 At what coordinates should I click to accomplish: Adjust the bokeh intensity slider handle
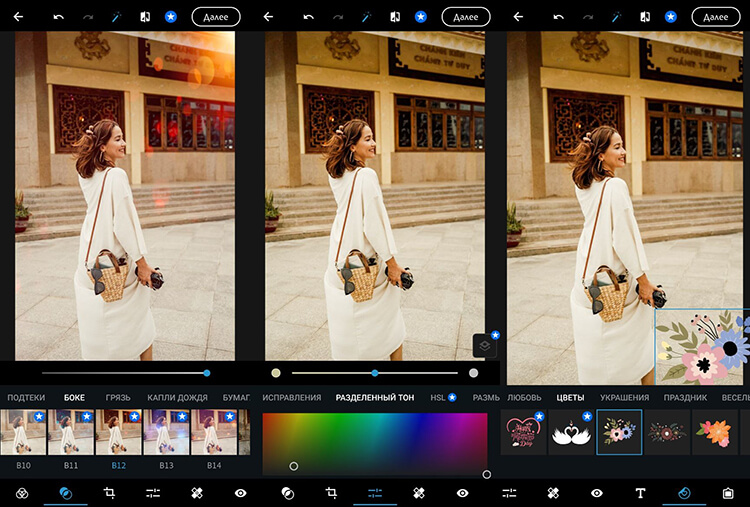pos(207,373)
